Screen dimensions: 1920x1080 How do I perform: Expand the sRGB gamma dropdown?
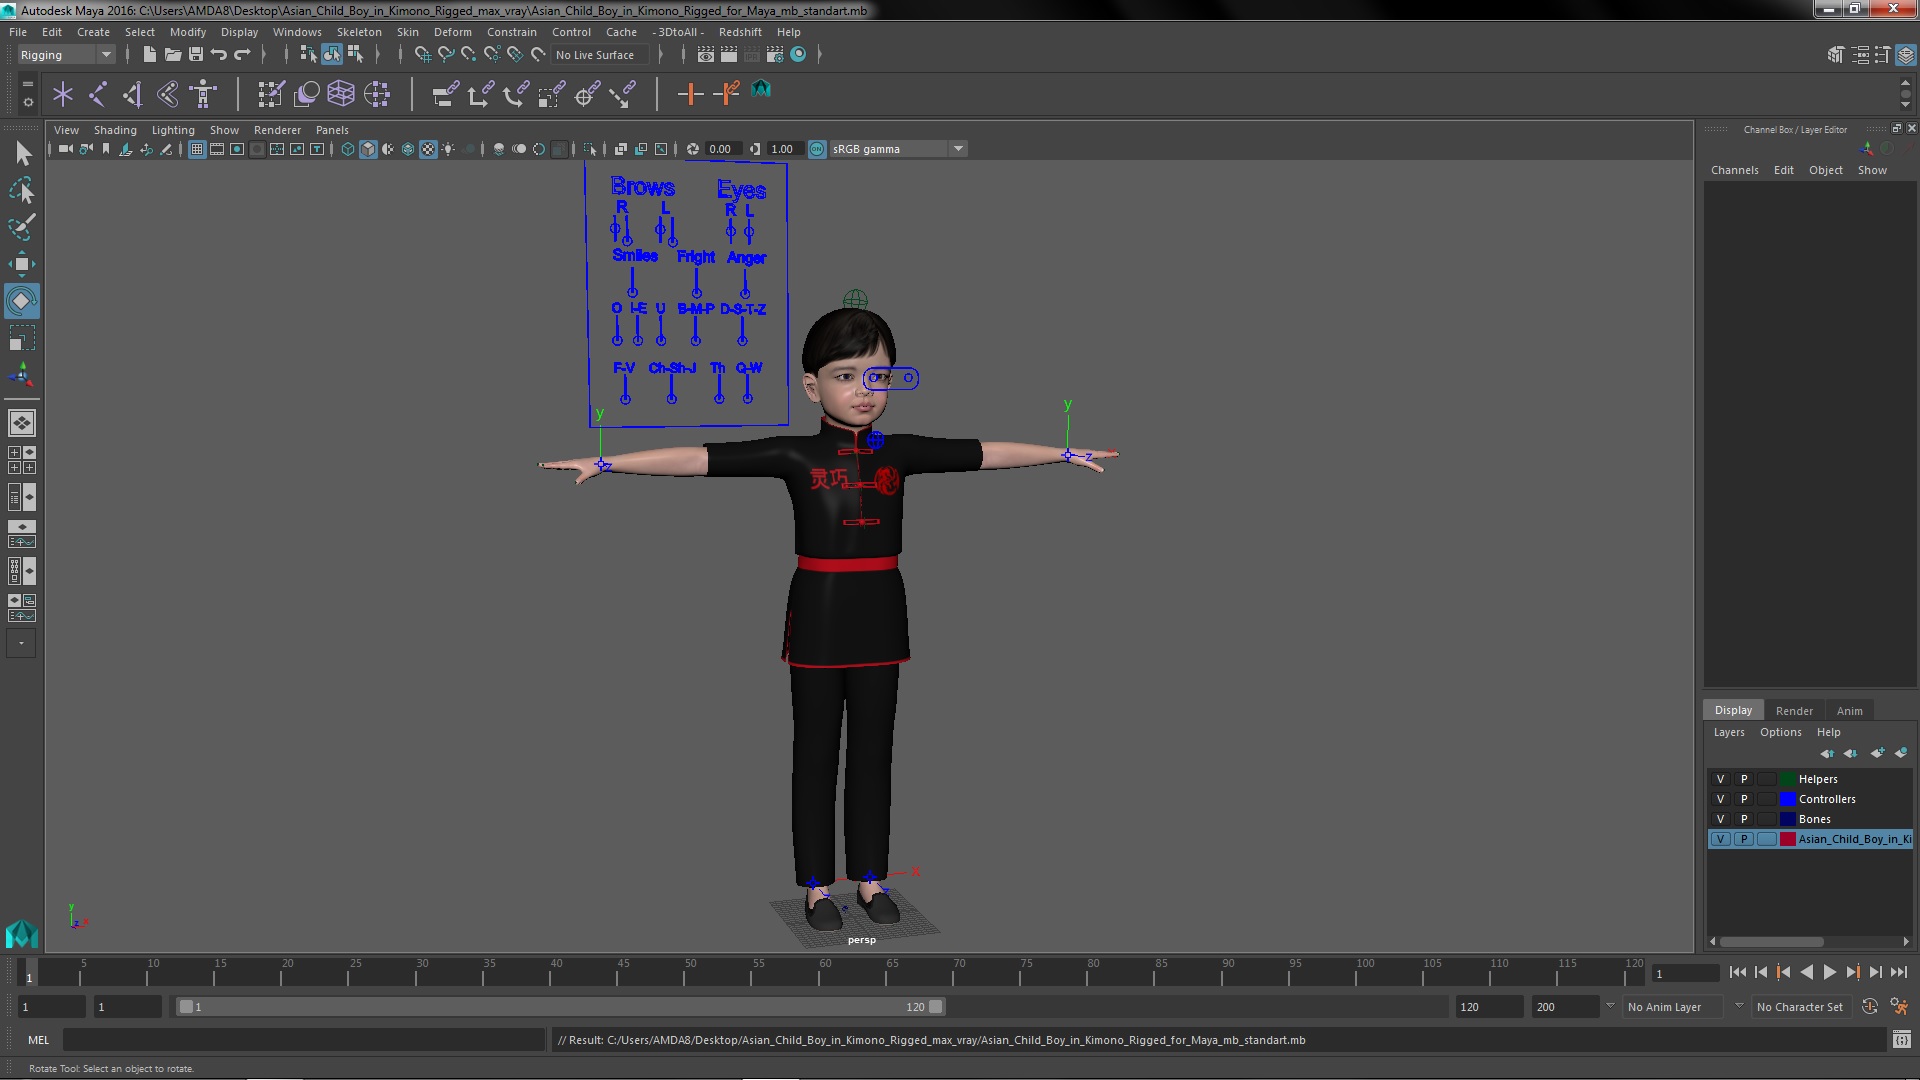coord(957,148)
